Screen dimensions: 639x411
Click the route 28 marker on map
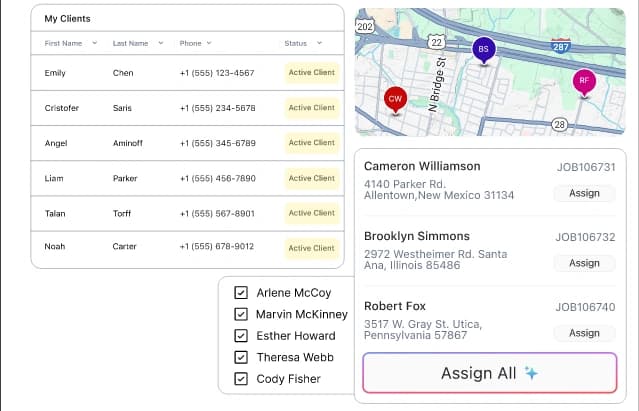(x=560, y=124)
